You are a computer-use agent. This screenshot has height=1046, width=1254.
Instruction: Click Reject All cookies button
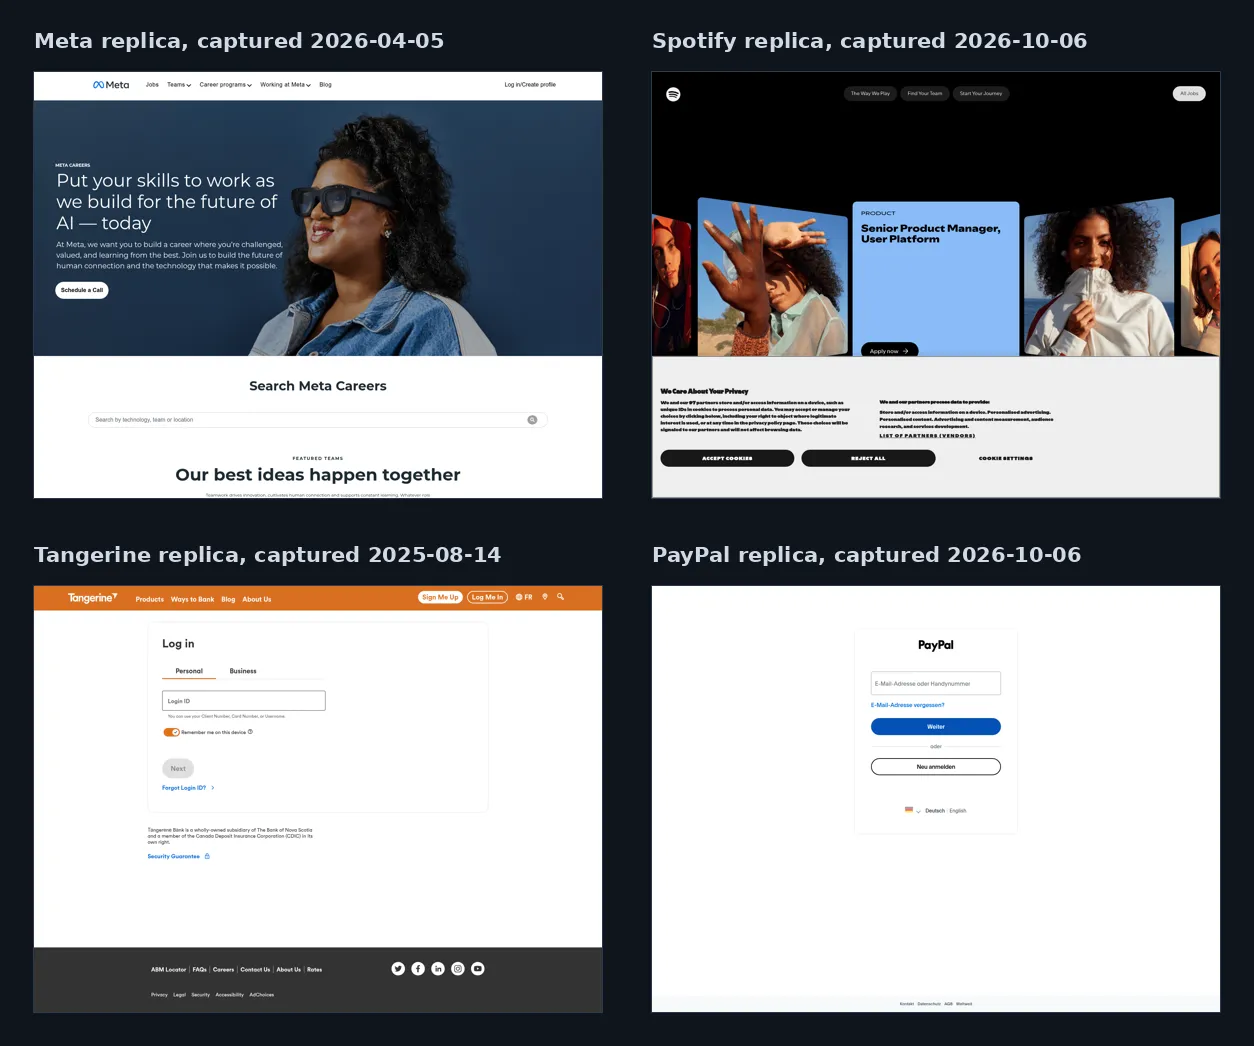[868, 458]
